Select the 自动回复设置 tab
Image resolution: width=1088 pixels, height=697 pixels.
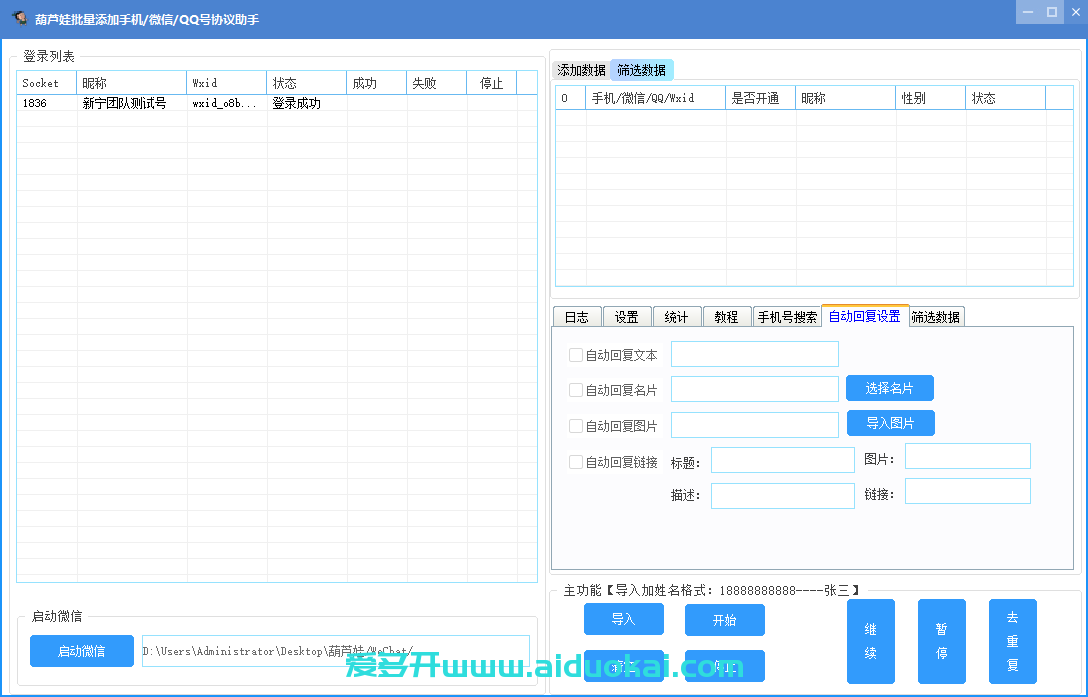click(x=865, y=316)
